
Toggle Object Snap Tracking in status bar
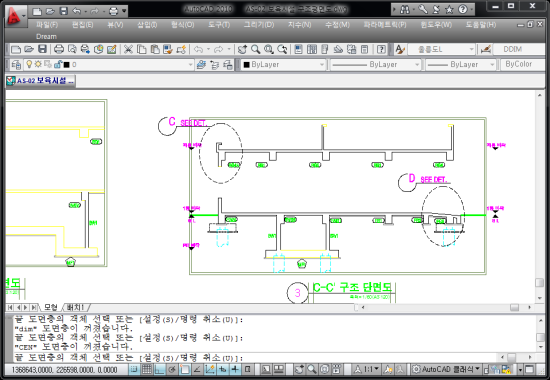tap(197, 369)
